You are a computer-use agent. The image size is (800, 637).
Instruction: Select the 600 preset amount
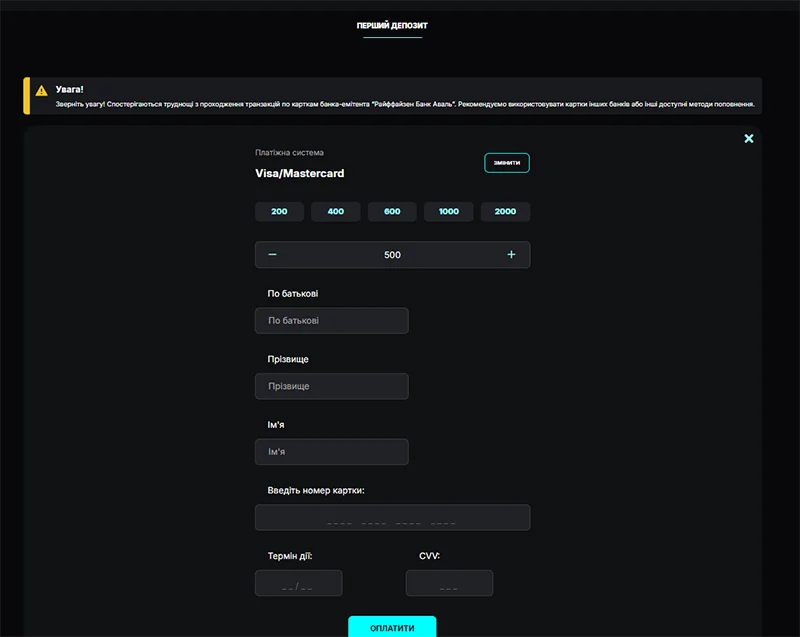[x=392, y=211]
